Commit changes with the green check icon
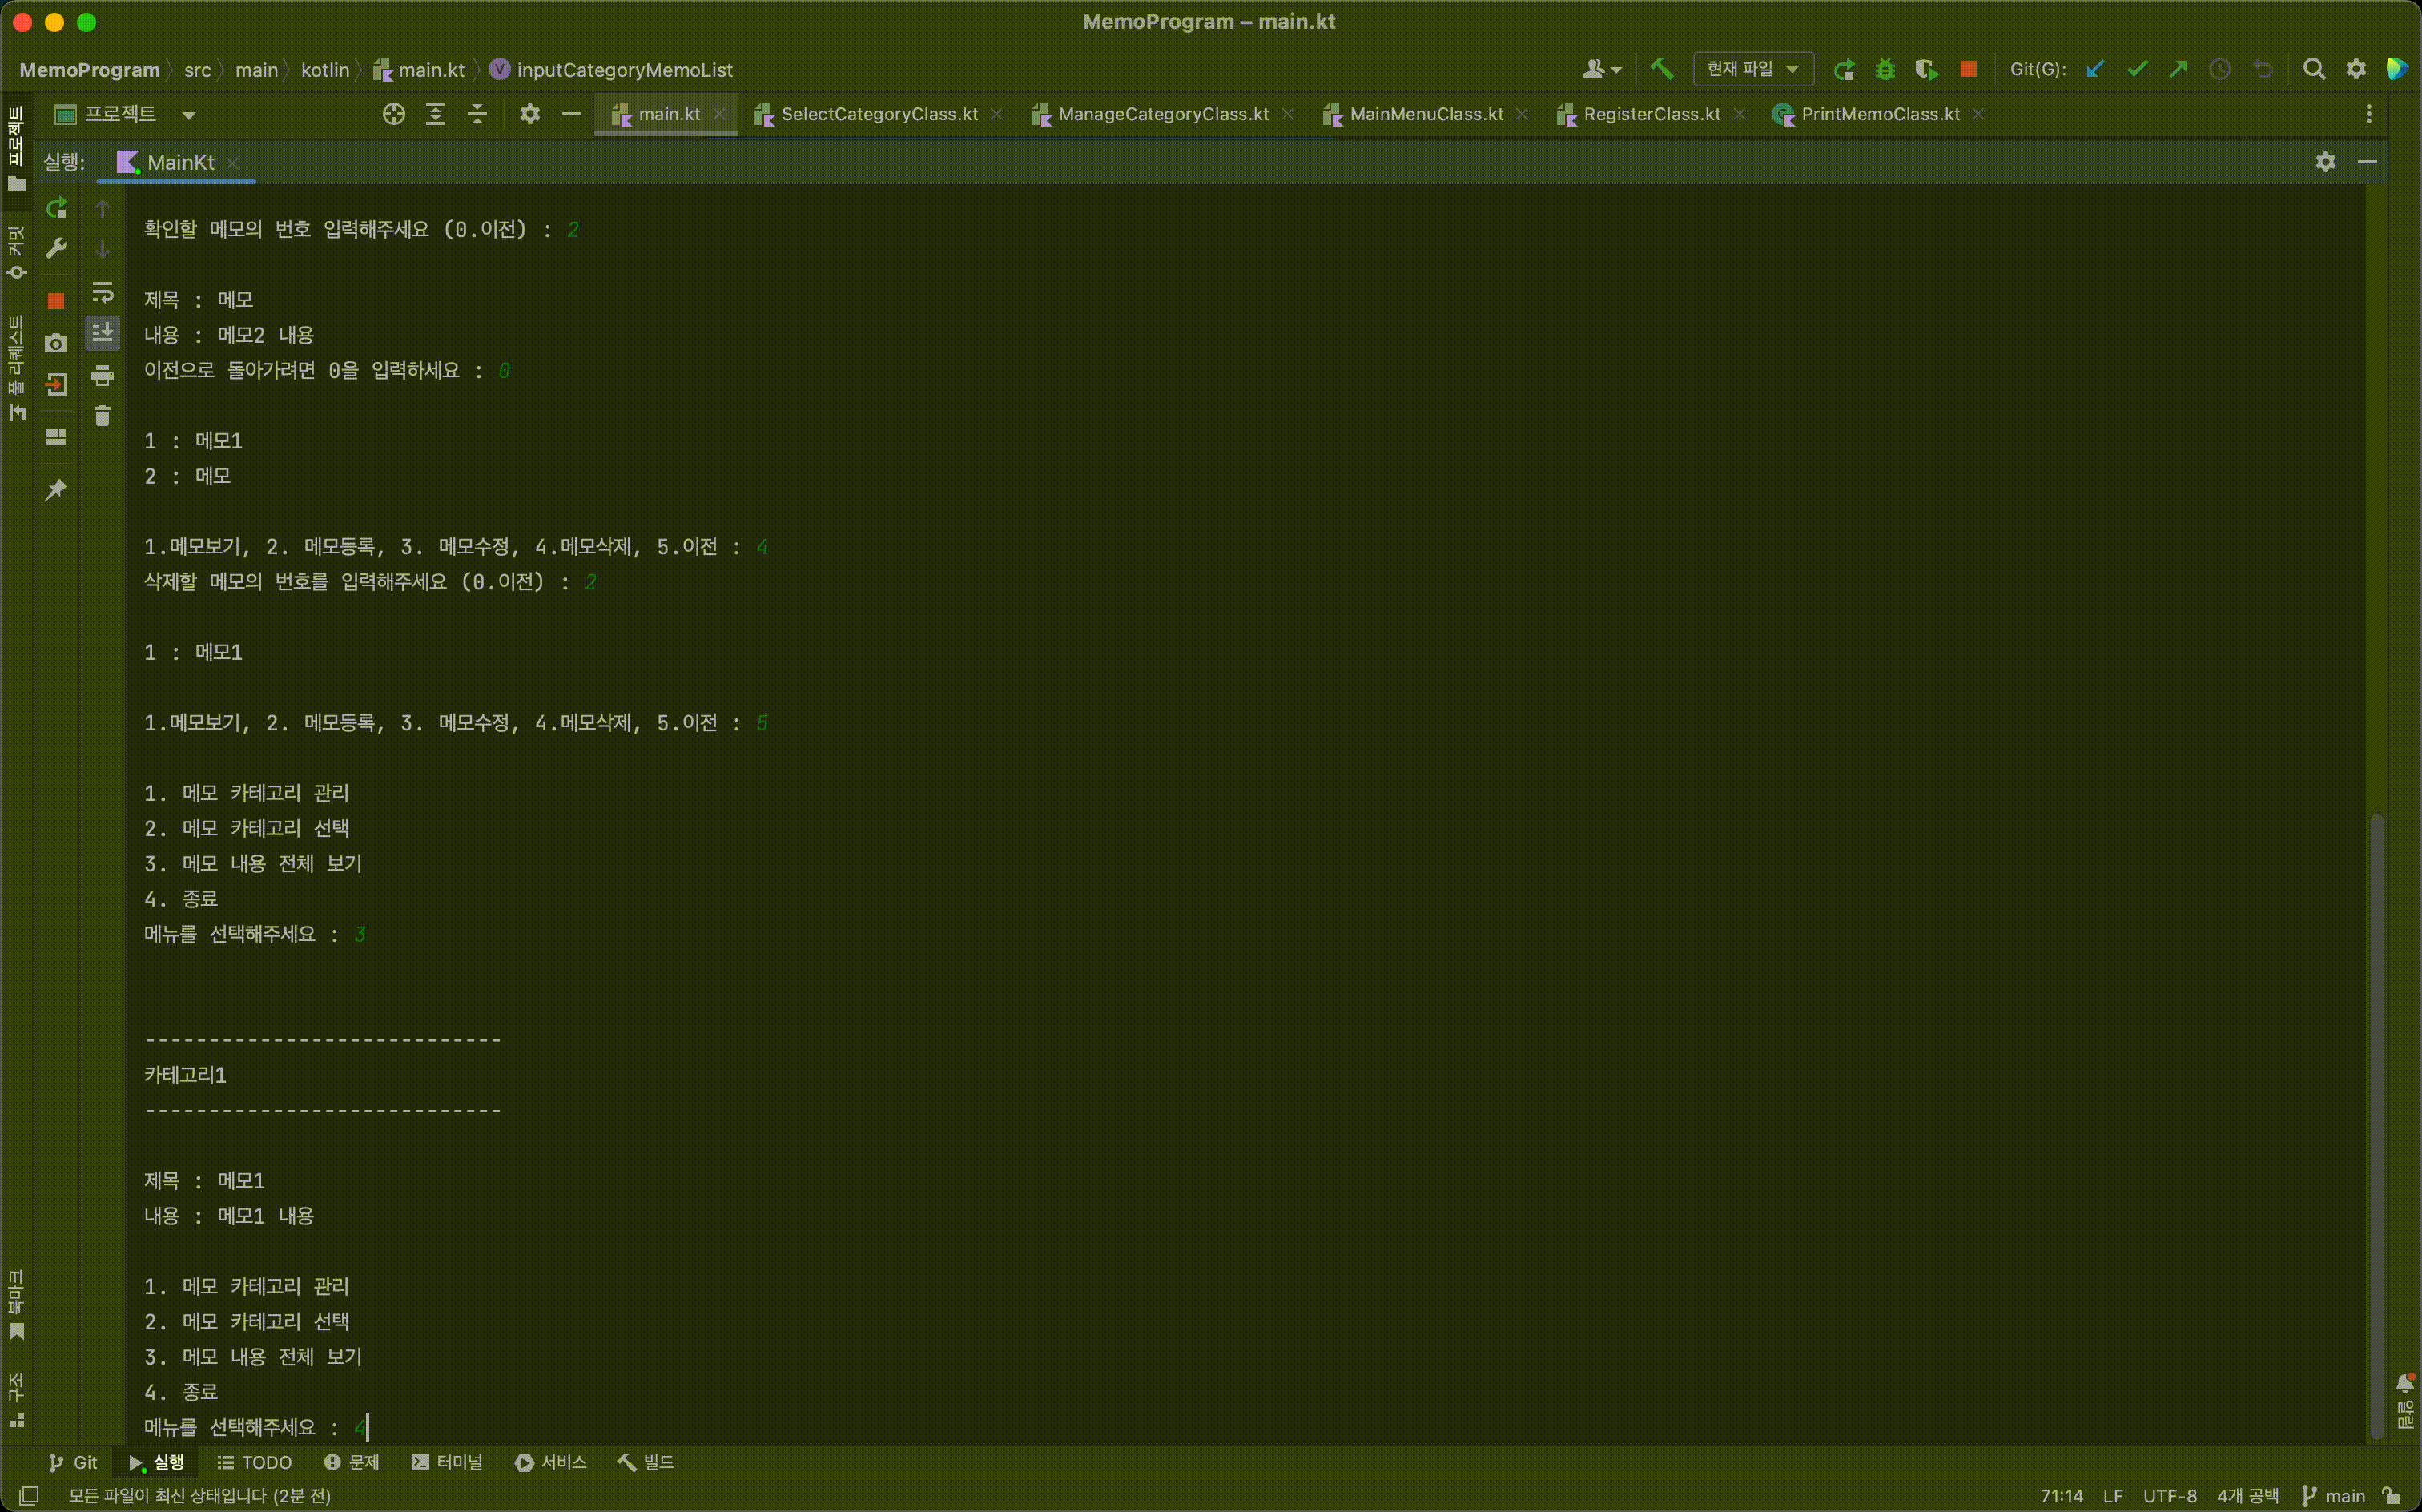This screenshot has width=2422, height=1512. click(x=2137, y=69)
